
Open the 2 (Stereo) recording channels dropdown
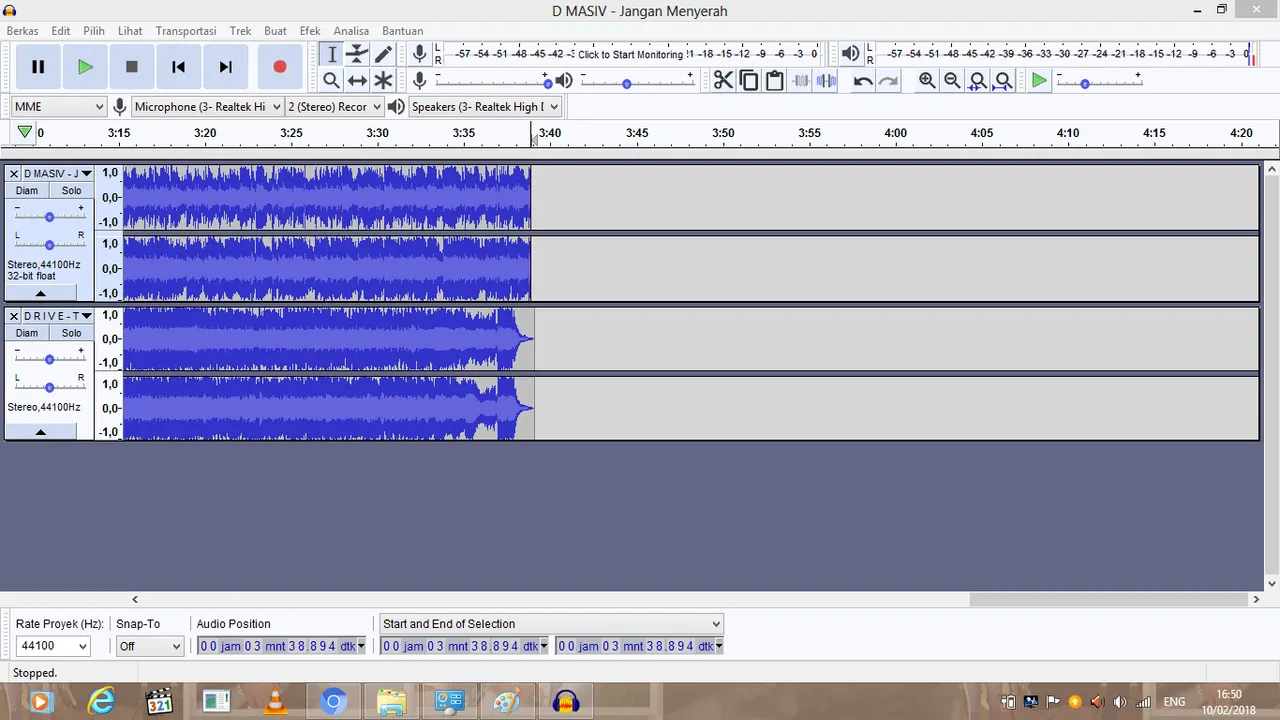pos(335,106)
